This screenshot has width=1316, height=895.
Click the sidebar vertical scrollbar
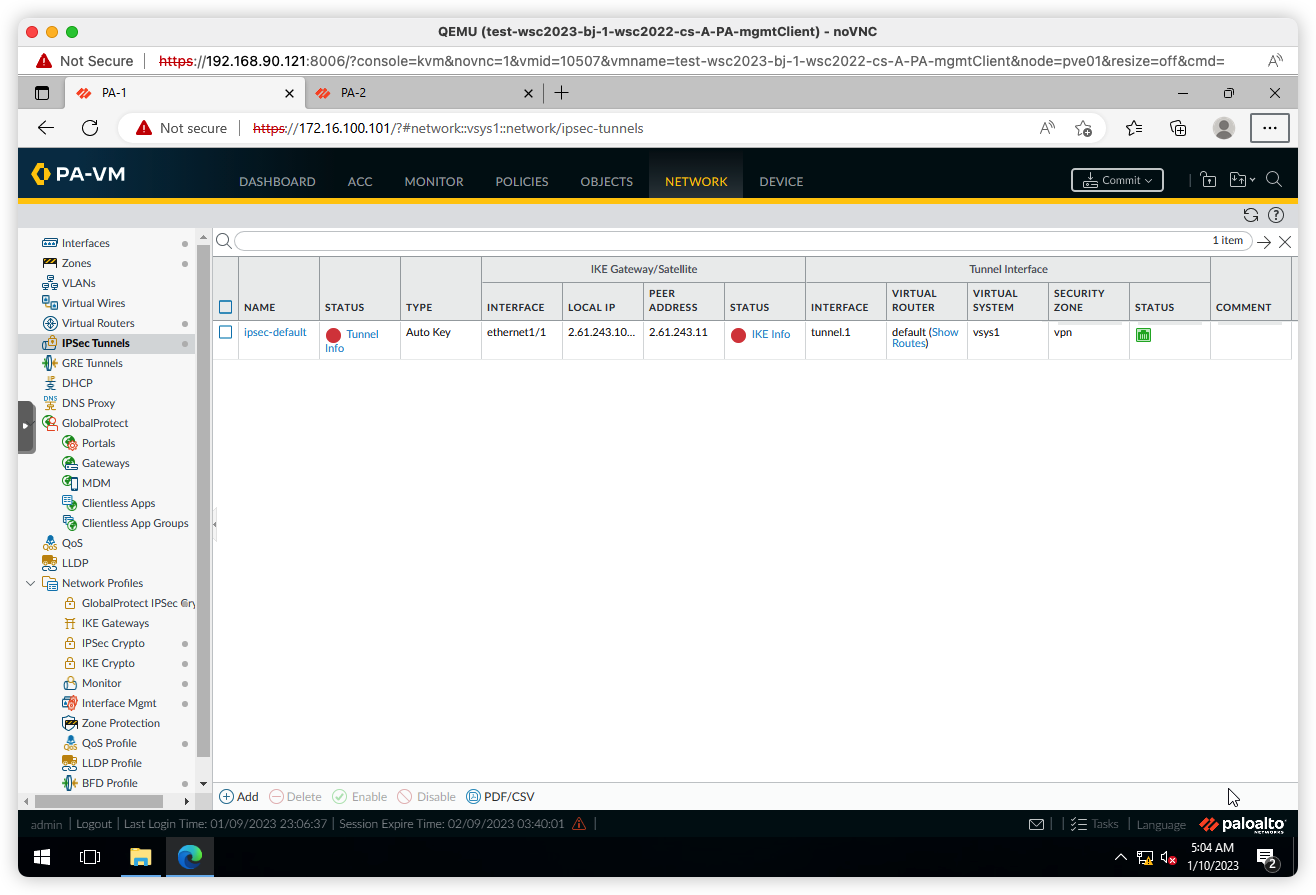coord(204,500)
